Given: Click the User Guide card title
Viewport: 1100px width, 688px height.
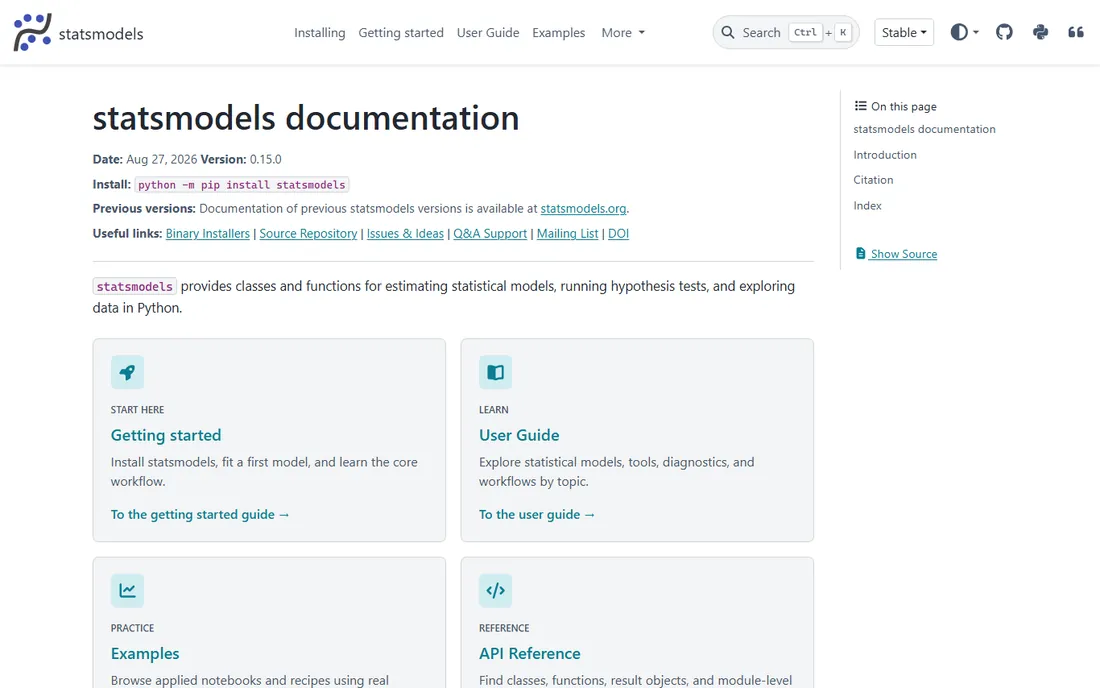Looking at the screenshot, I should (x=519, y=436).
